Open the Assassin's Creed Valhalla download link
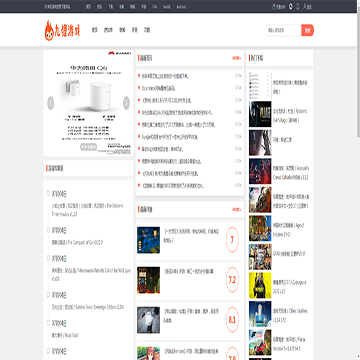The height and width of the screenshot is (360, 360). point(291,173)
